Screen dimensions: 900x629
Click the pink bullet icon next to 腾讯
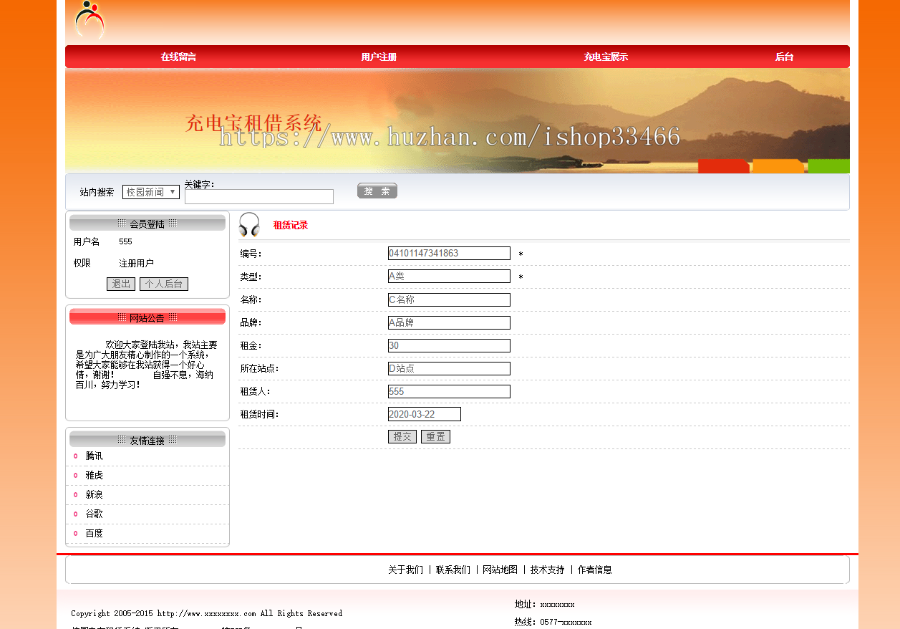pyautogui.click(x=76, y=456)
